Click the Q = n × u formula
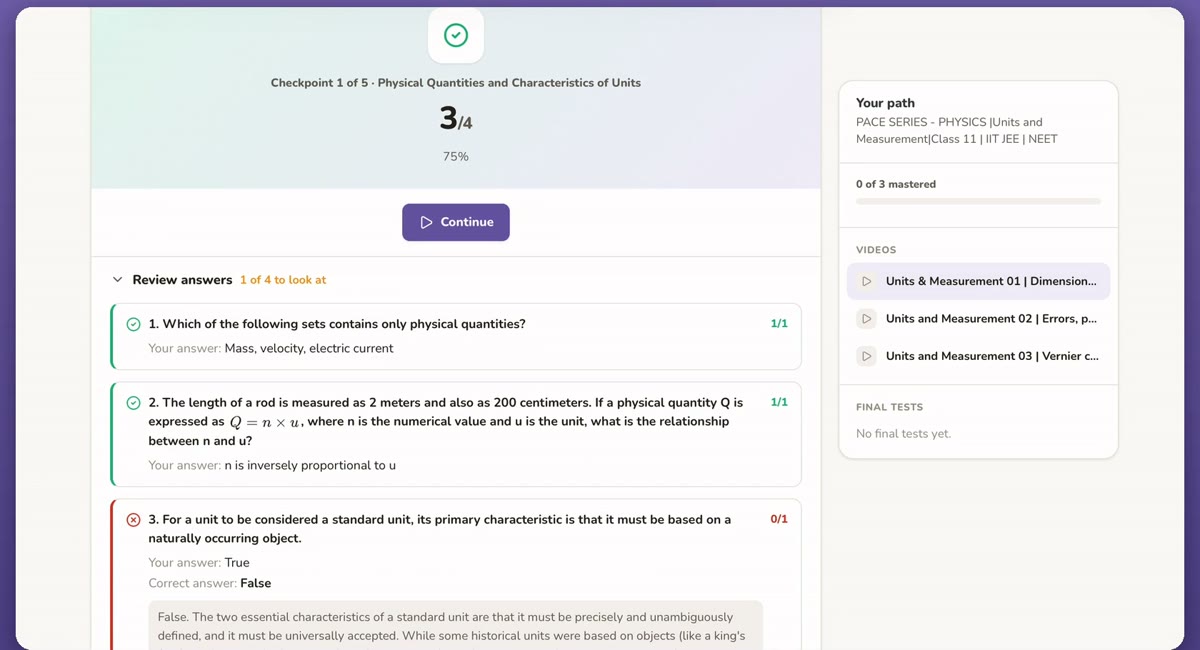This screenshot has height=650, width=1200. 265,423
